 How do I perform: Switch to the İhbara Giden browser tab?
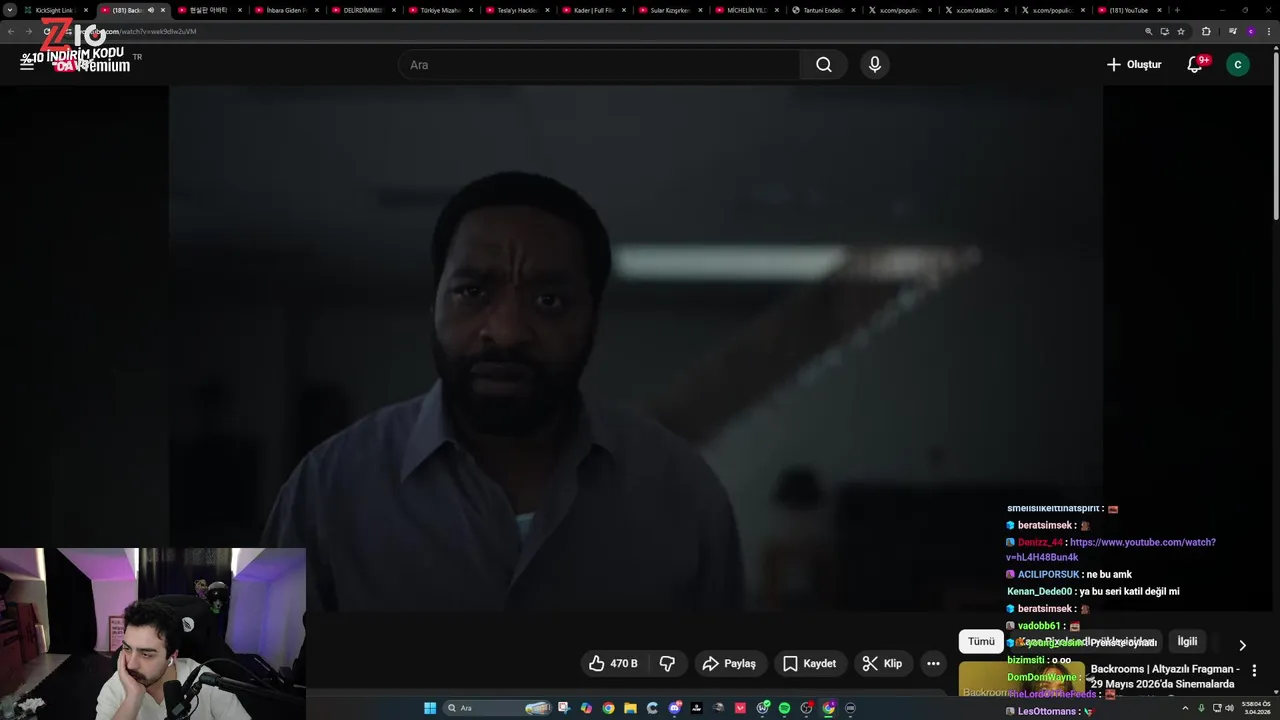tap(286, 10)
